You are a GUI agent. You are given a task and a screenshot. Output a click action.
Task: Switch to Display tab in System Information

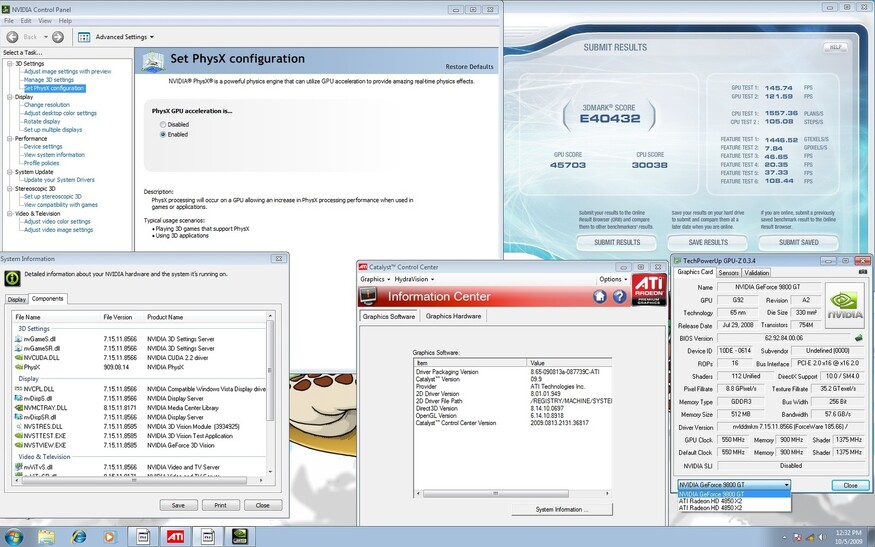click(x=16, y=300)
